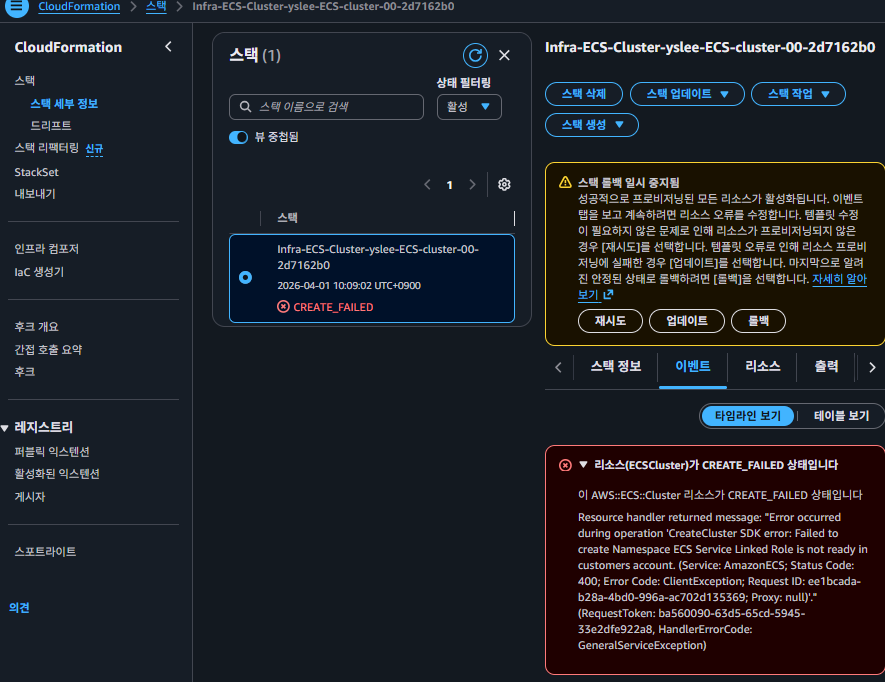Click the search magnifier icon
The height and width of the screenshot is (682, 885).
246,107
